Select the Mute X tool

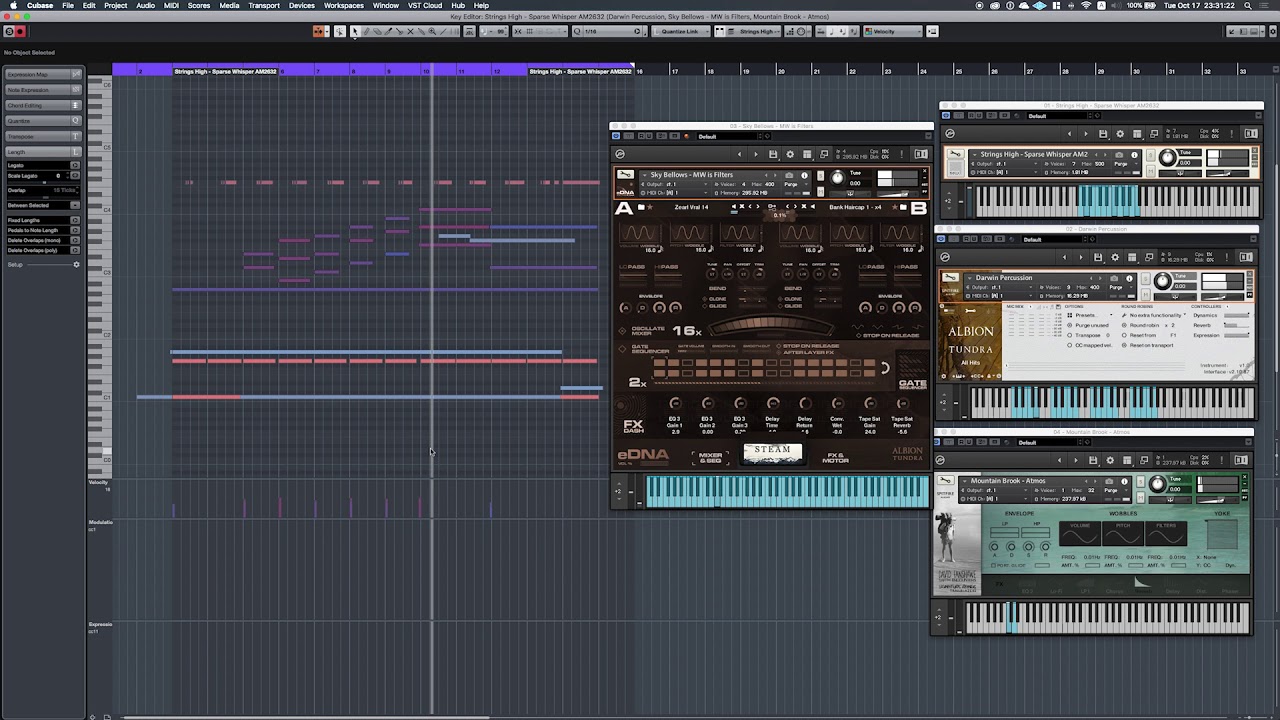(410, 31)
